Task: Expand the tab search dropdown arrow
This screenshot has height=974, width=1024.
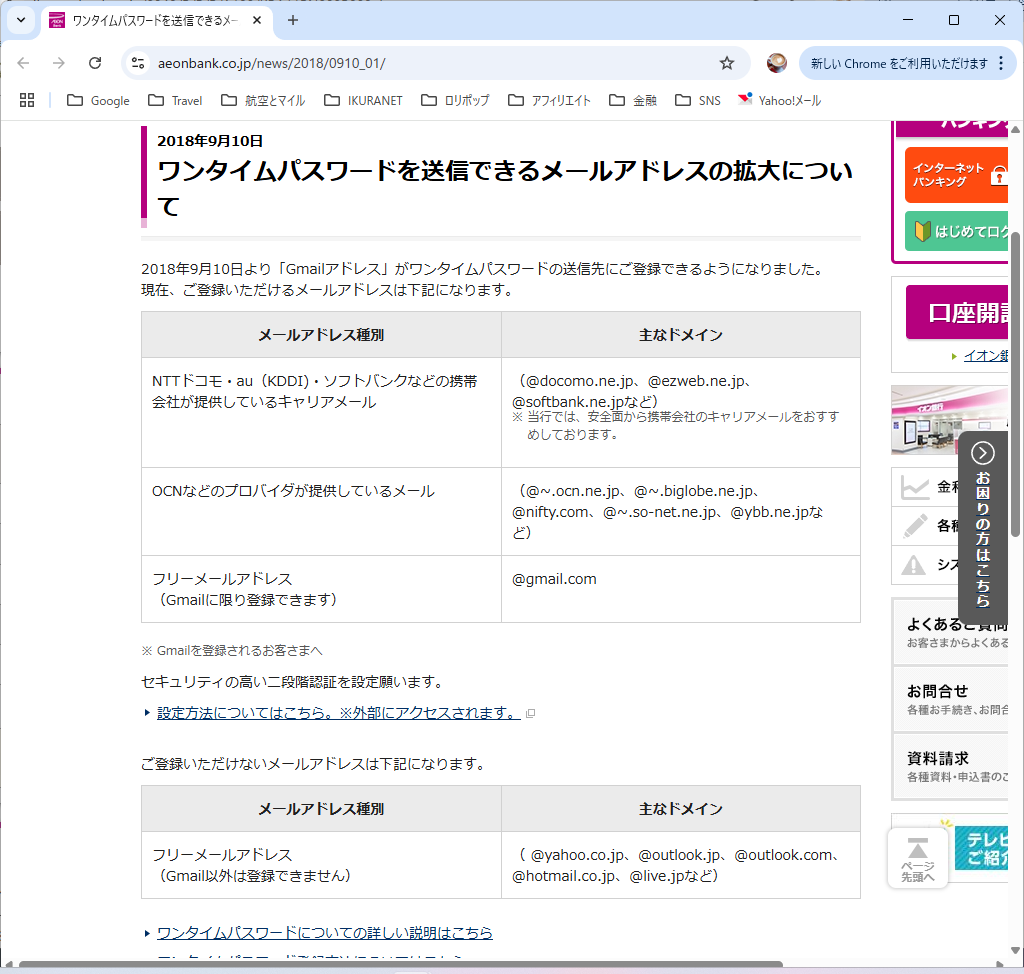Action: pos(20,20)
